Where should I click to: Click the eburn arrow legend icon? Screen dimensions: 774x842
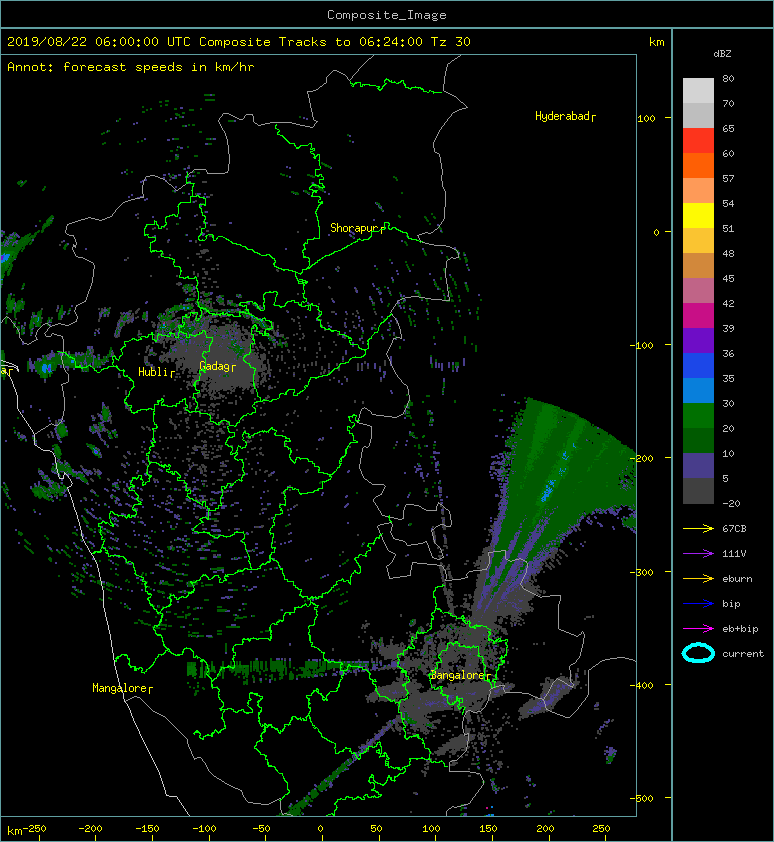tap(698, 579)
